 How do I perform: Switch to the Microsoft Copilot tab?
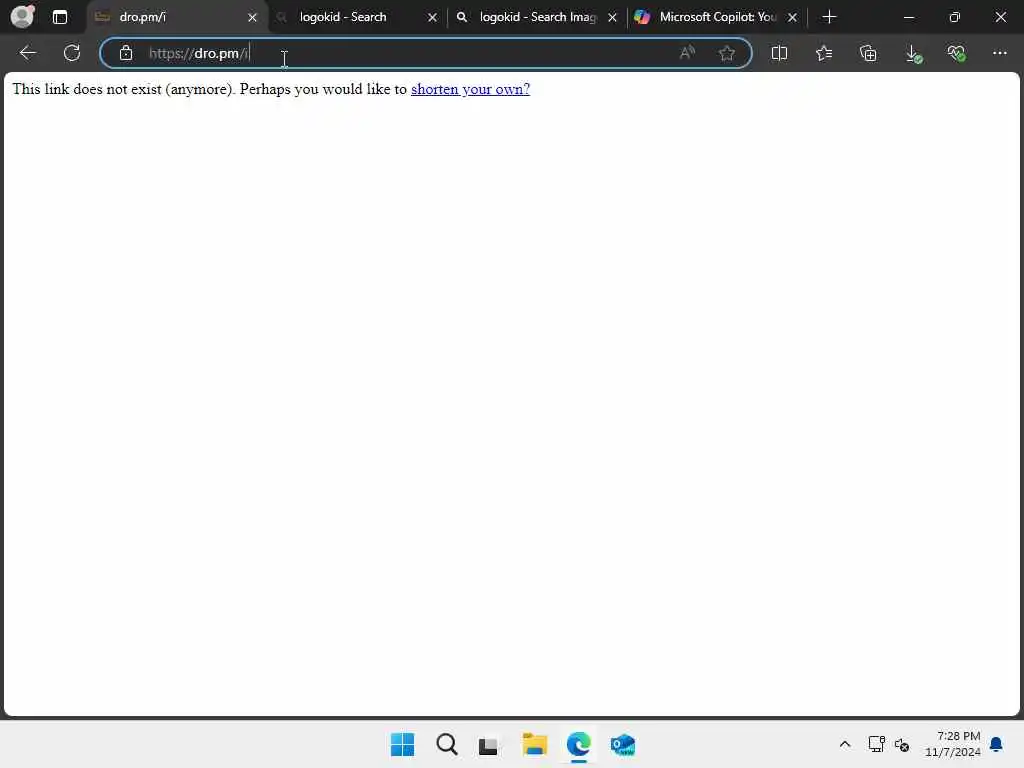tap(717, 17)
